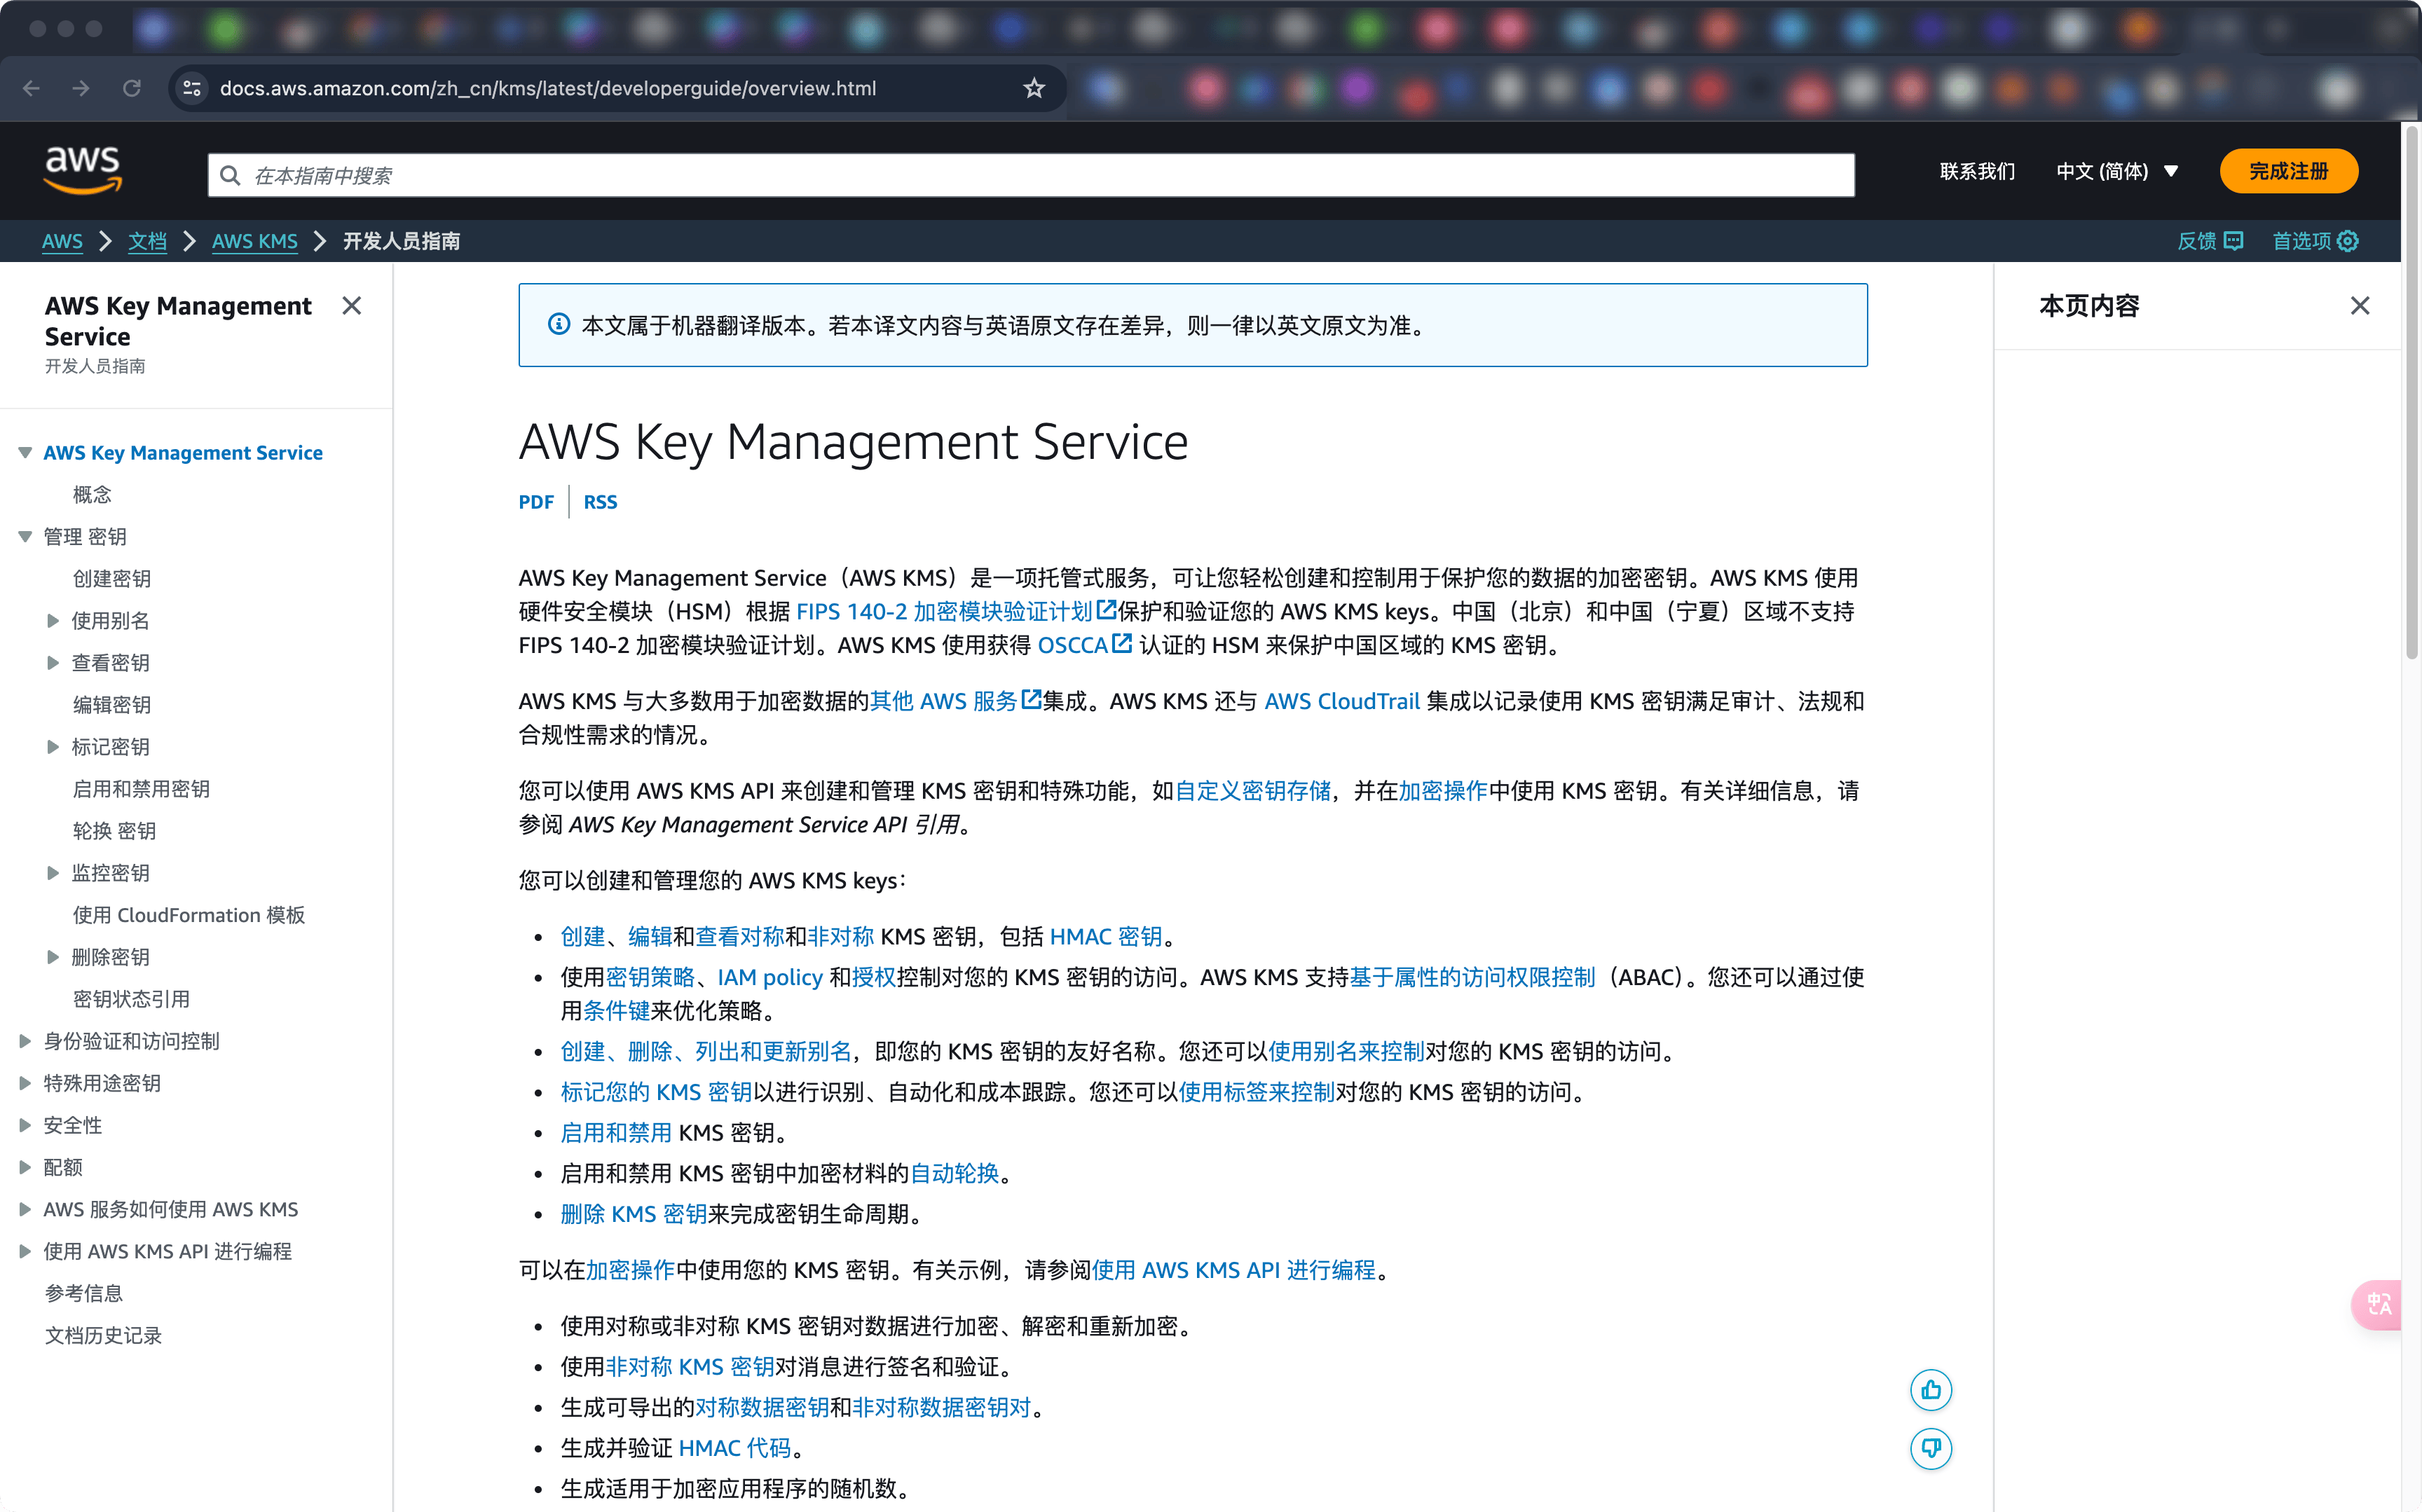The width and height of the screenshot is (2422, 1512).
Task: Expand 监控密钥 tree item
Action: click(53, 873)
